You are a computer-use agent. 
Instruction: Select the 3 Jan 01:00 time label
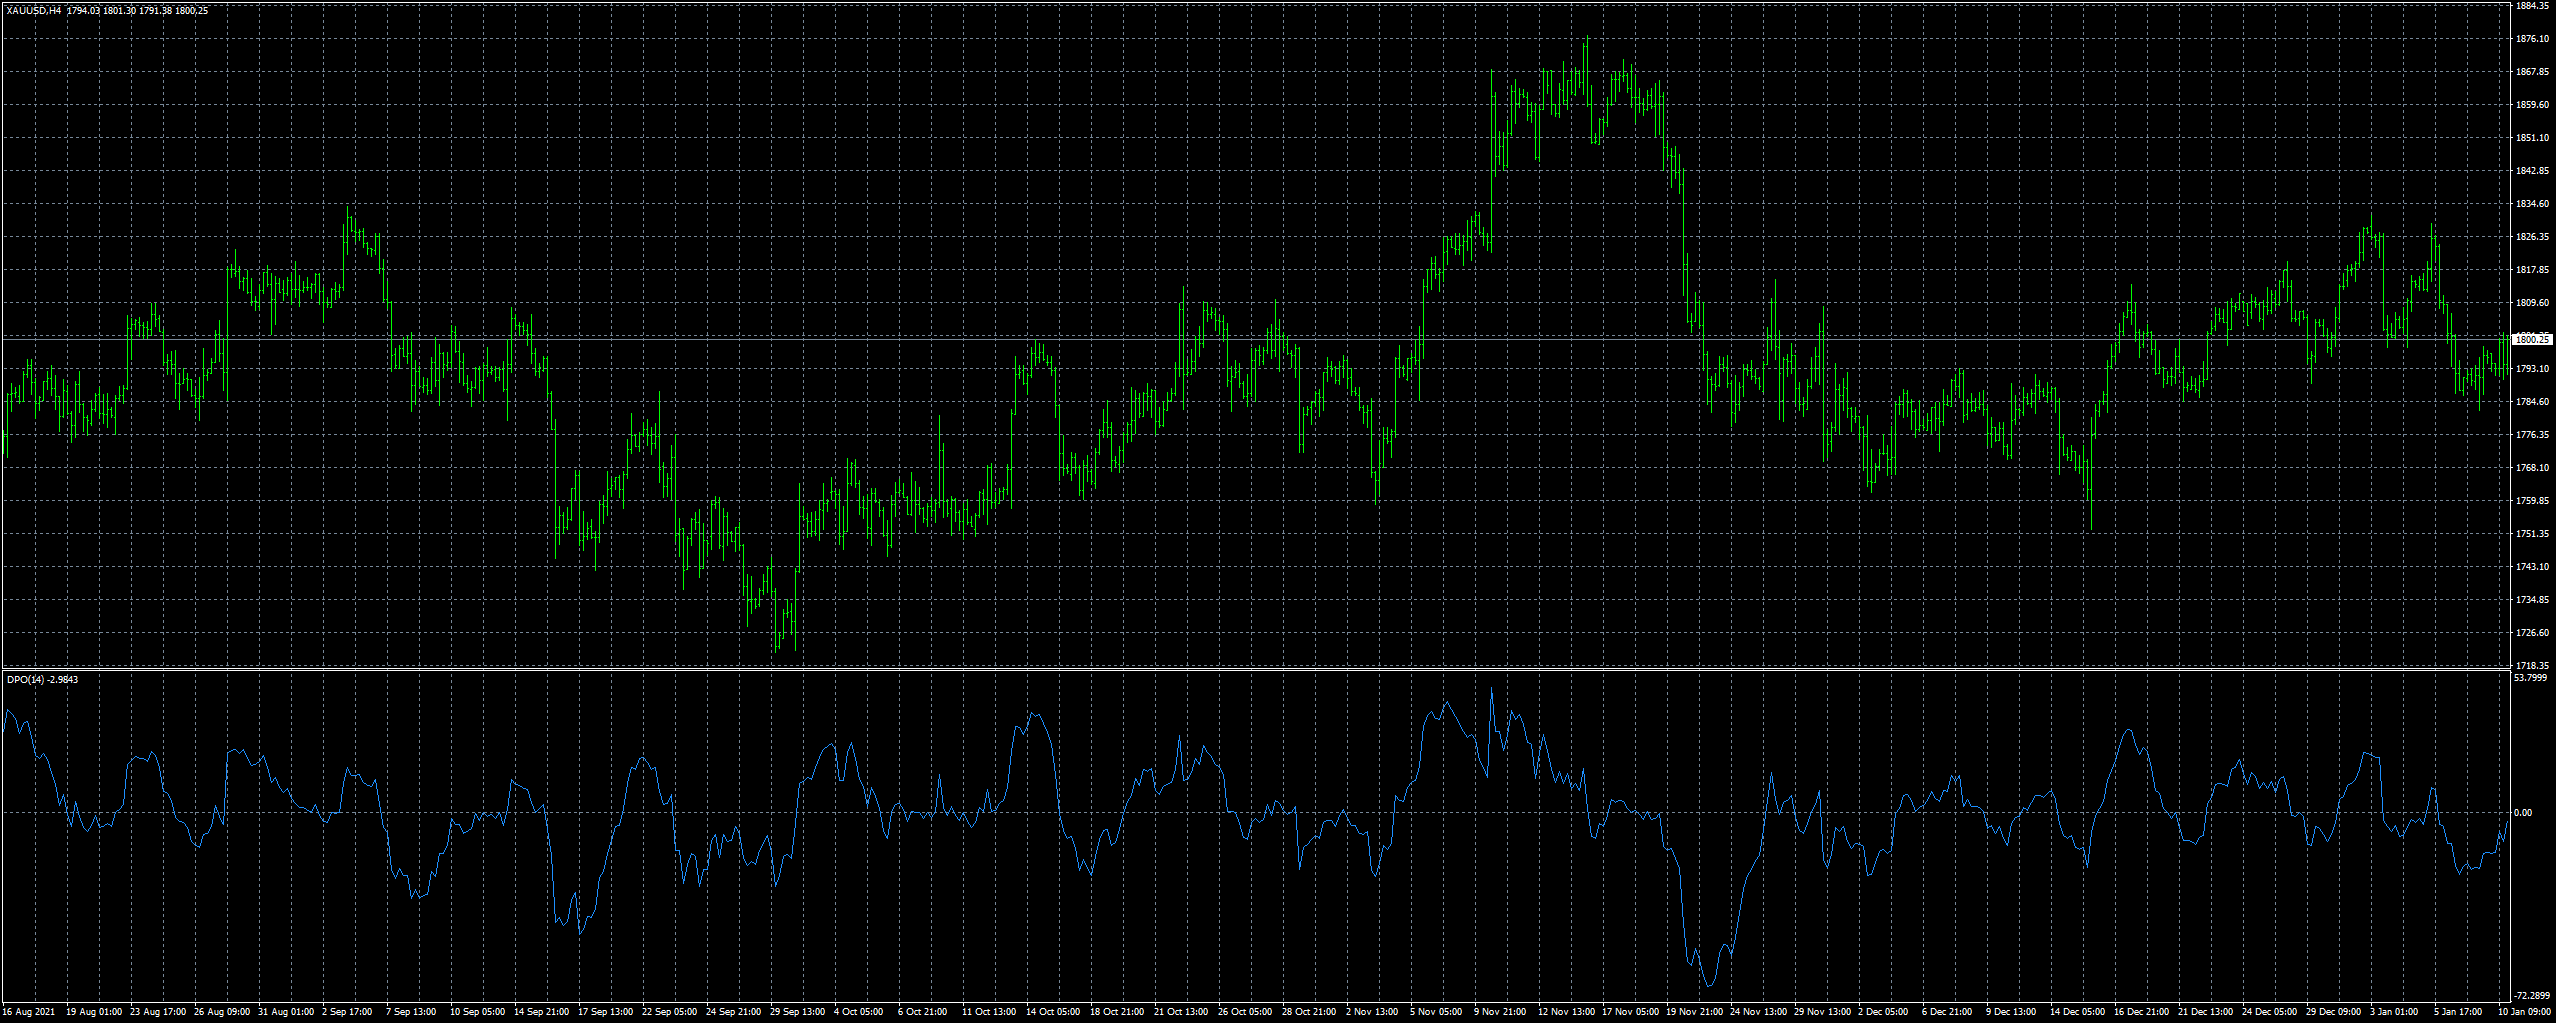(2395, 1012)
